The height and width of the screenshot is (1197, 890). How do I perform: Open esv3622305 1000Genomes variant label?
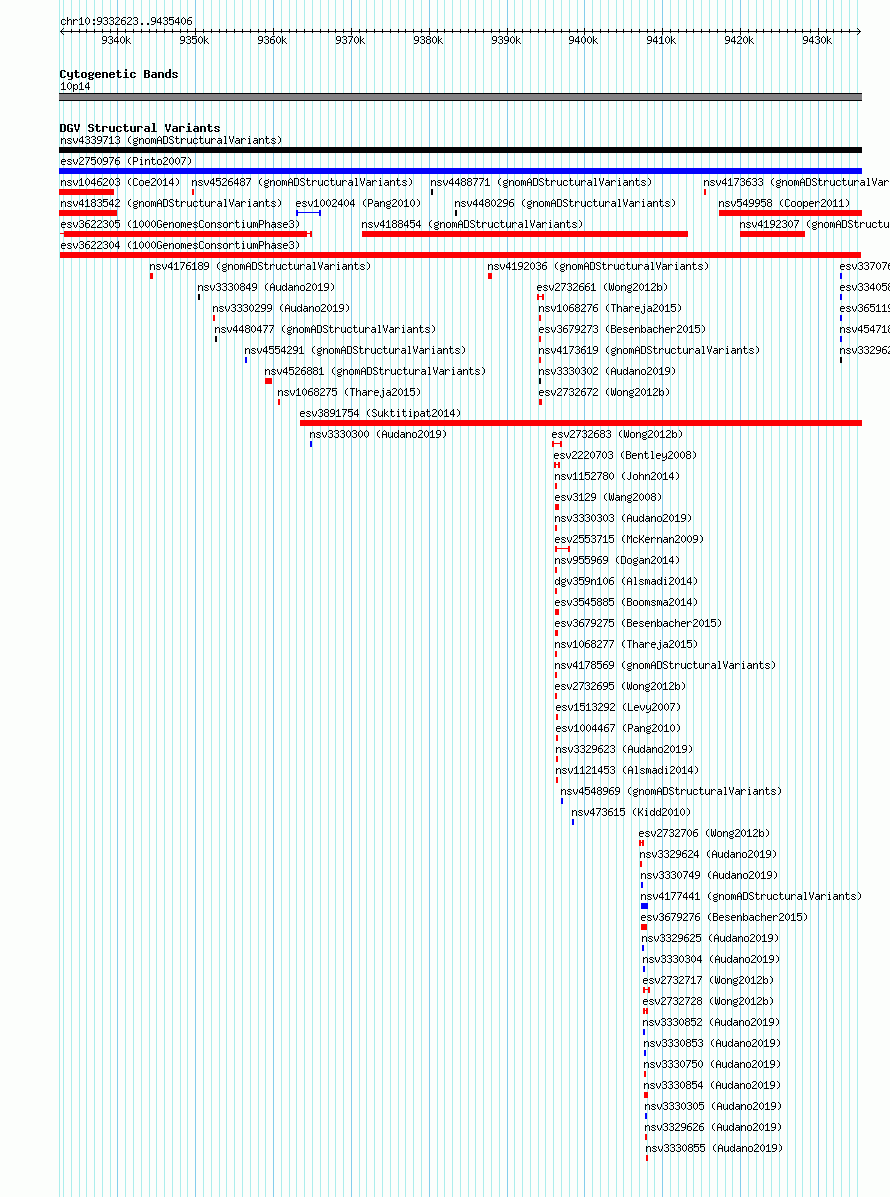(180, 224)
